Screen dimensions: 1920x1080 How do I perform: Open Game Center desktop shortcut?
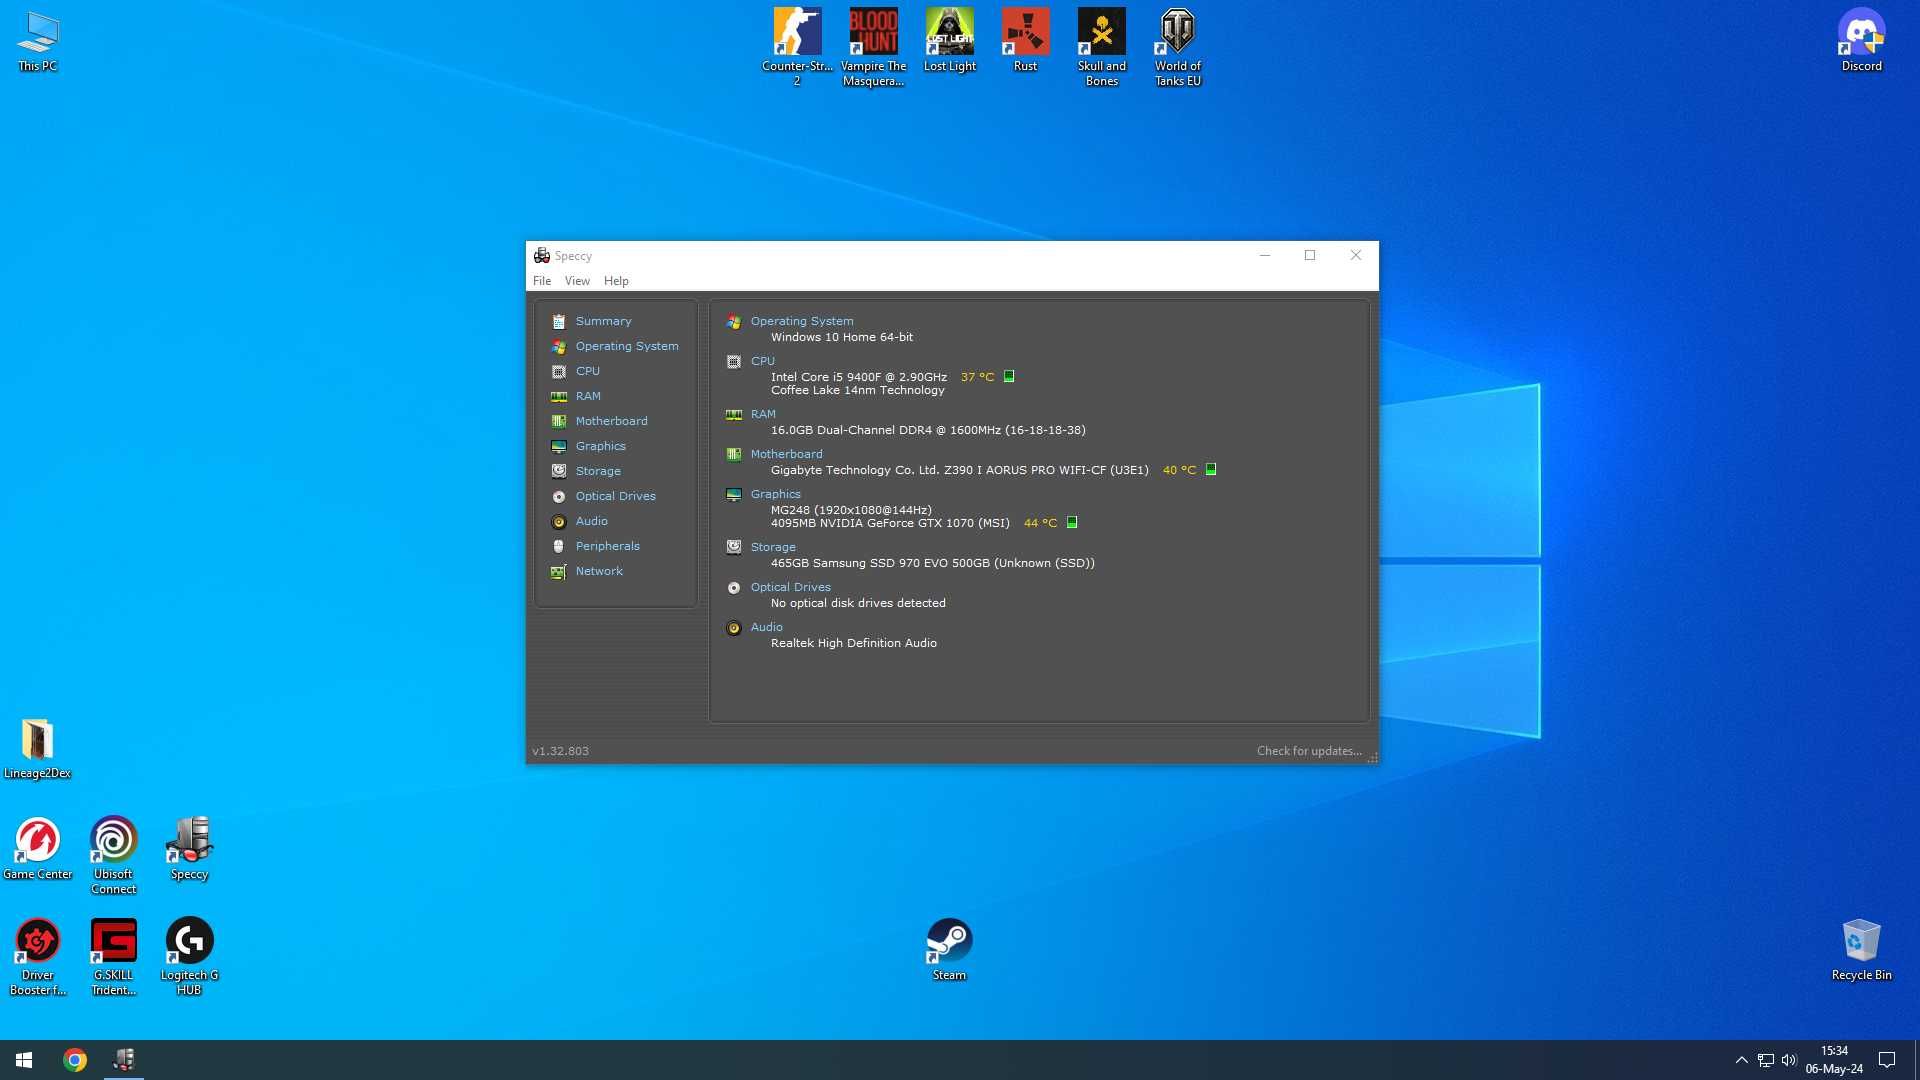(x=37, y=849)
